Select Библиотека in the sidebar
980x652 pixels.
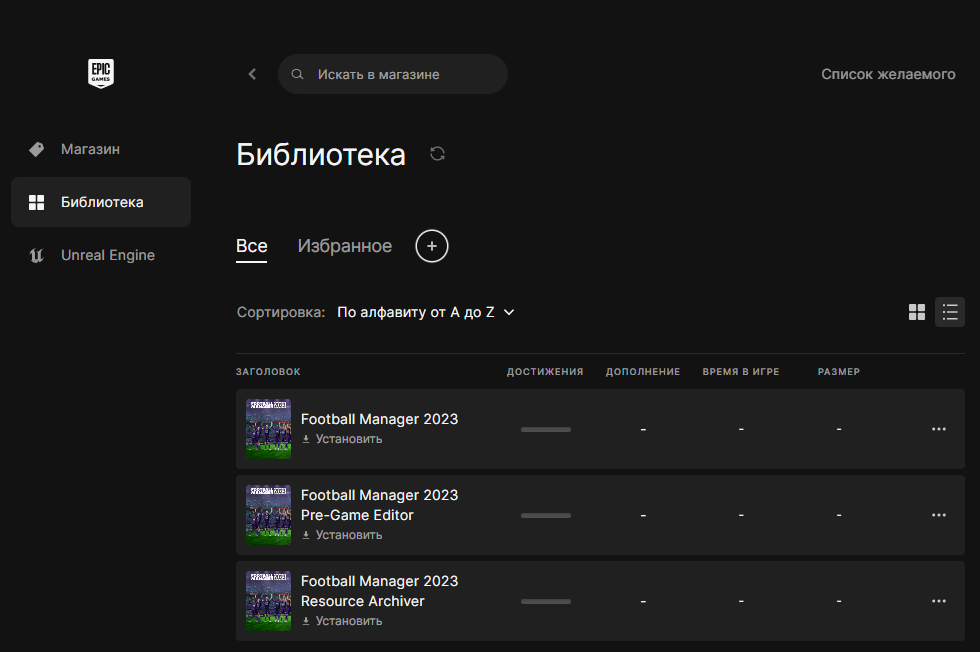pyautogui.click(x=101, y=202)
